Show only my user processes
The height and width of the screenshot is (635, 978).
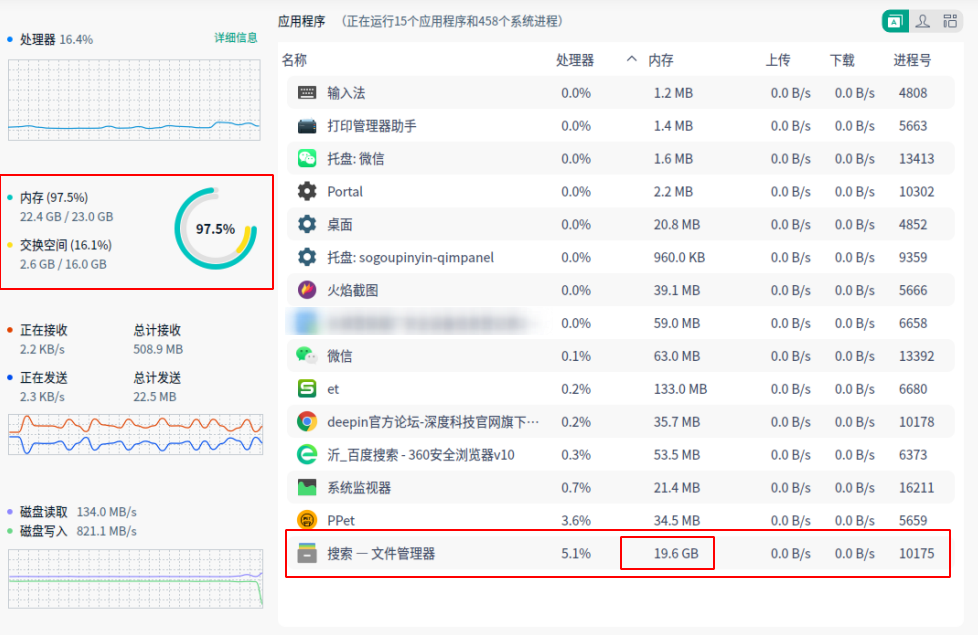[922, 21]
